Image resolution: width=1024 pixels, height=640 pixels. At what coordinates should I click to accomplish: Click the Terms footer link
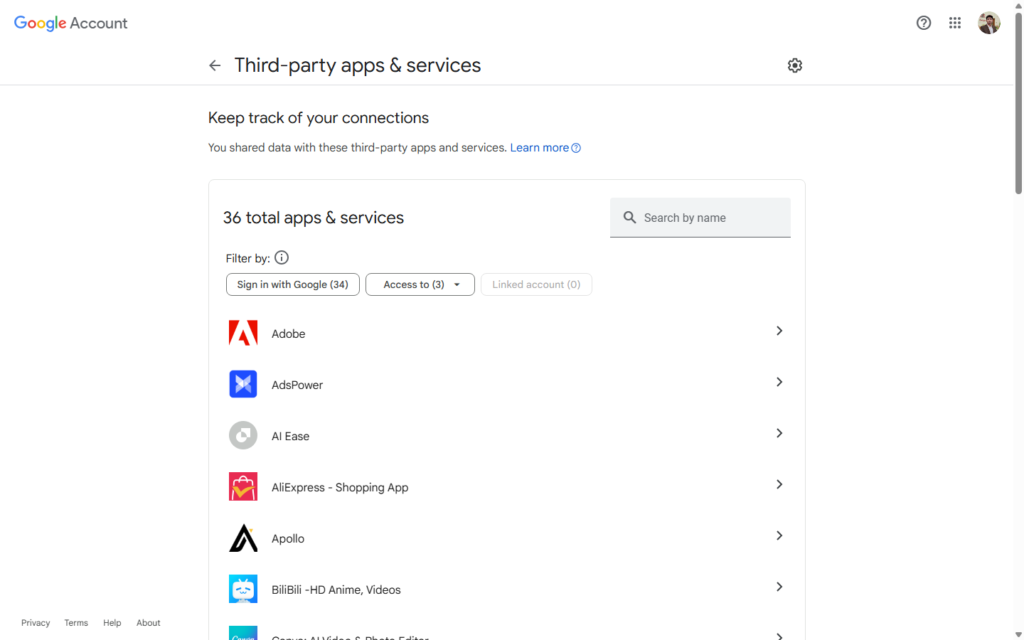pyautogui.click(x=76, y=623)
